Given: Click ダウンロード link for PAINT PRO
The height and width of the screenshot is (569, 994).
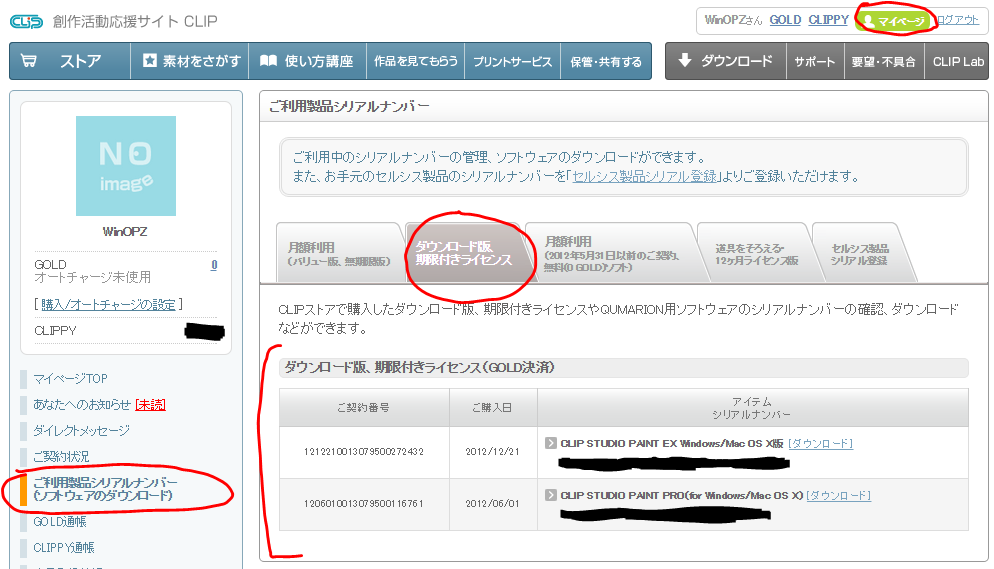Looking at the screenshot, I should tap(838, 495).
